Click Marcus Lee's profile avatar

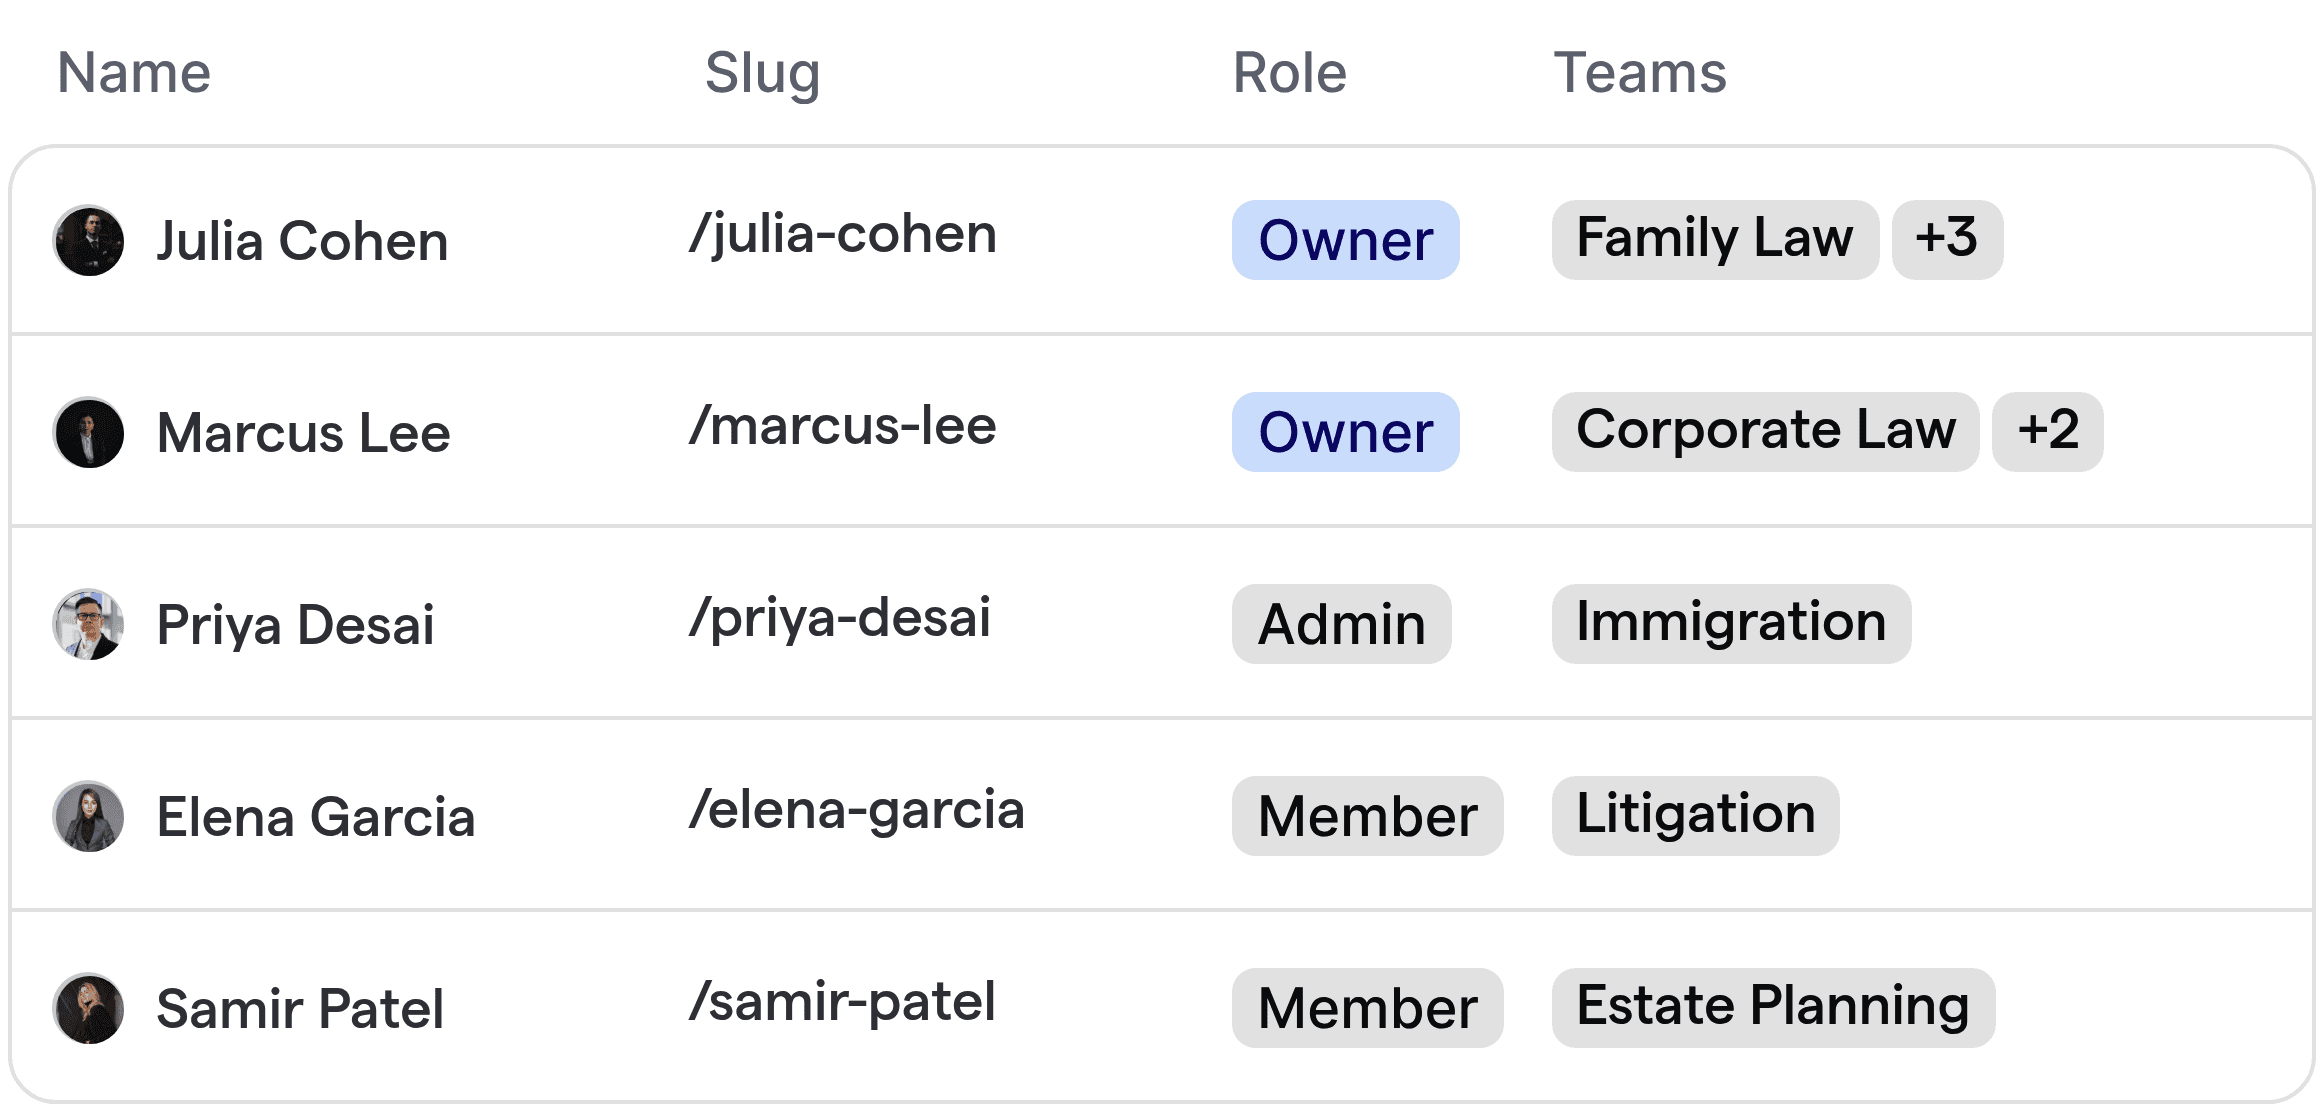(89, 432)
